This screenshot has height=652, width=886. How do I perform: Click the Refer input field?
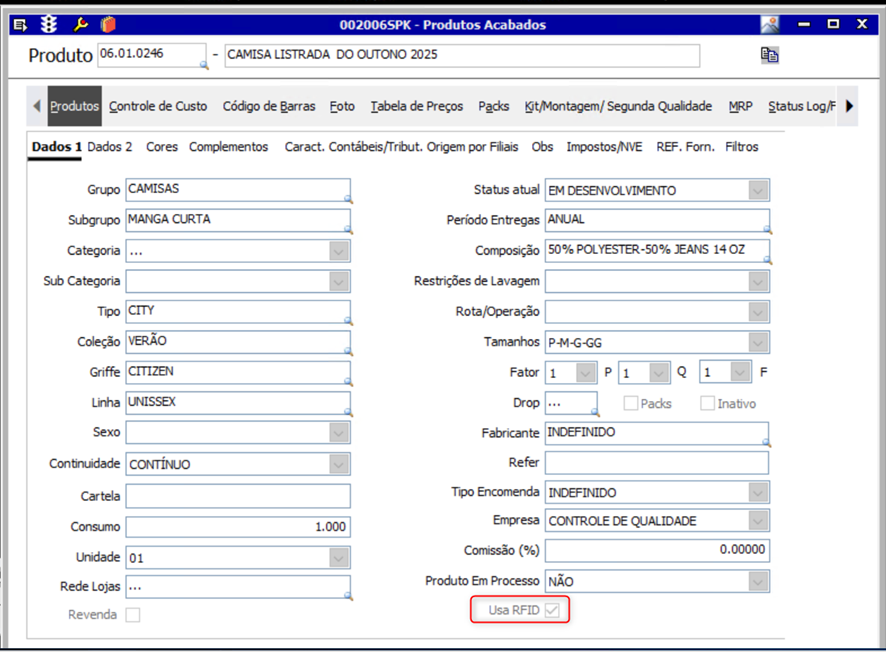[x=657, y=463]
